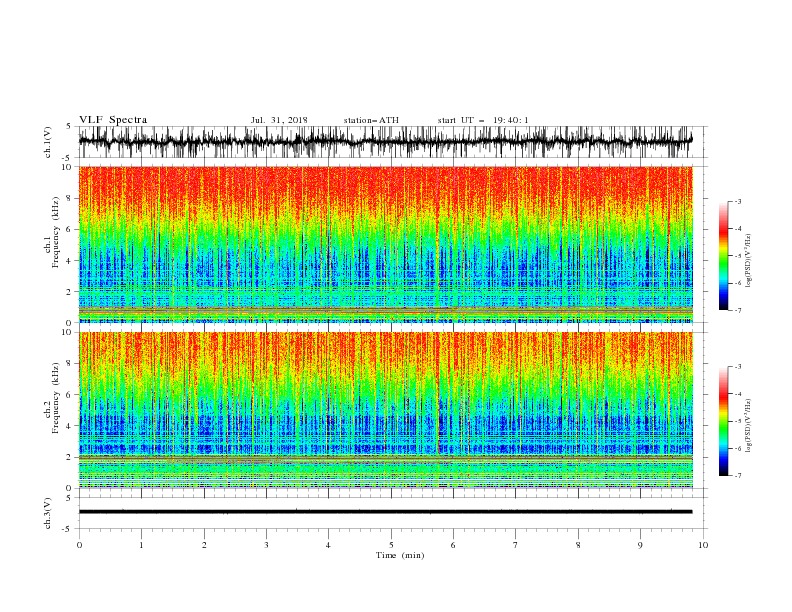Click the "-7" tick on ch.2 color bar
The height and width of the screenshot is (612, 792).
coord(737,475)
